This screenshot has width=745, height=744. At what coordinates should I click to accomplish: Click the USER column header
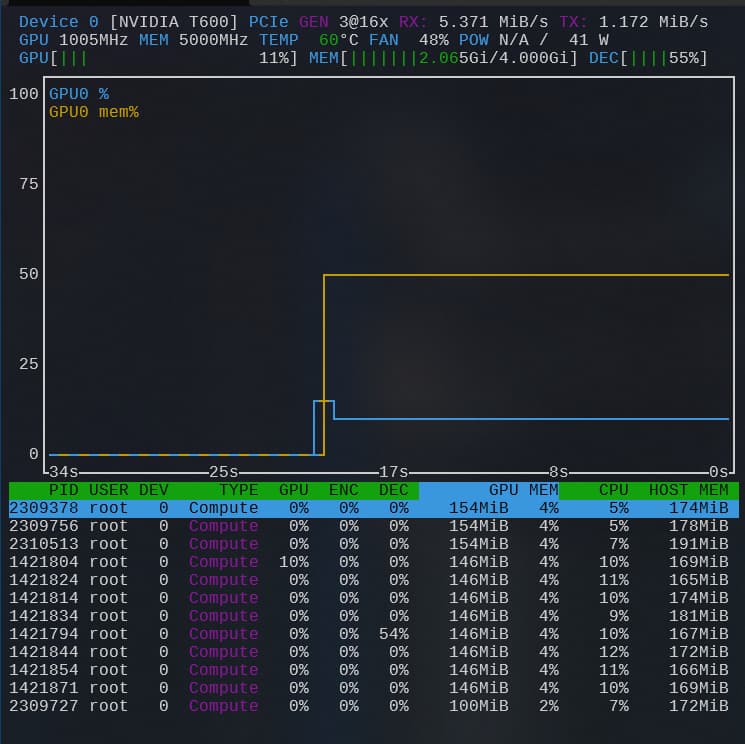(108, 490)
